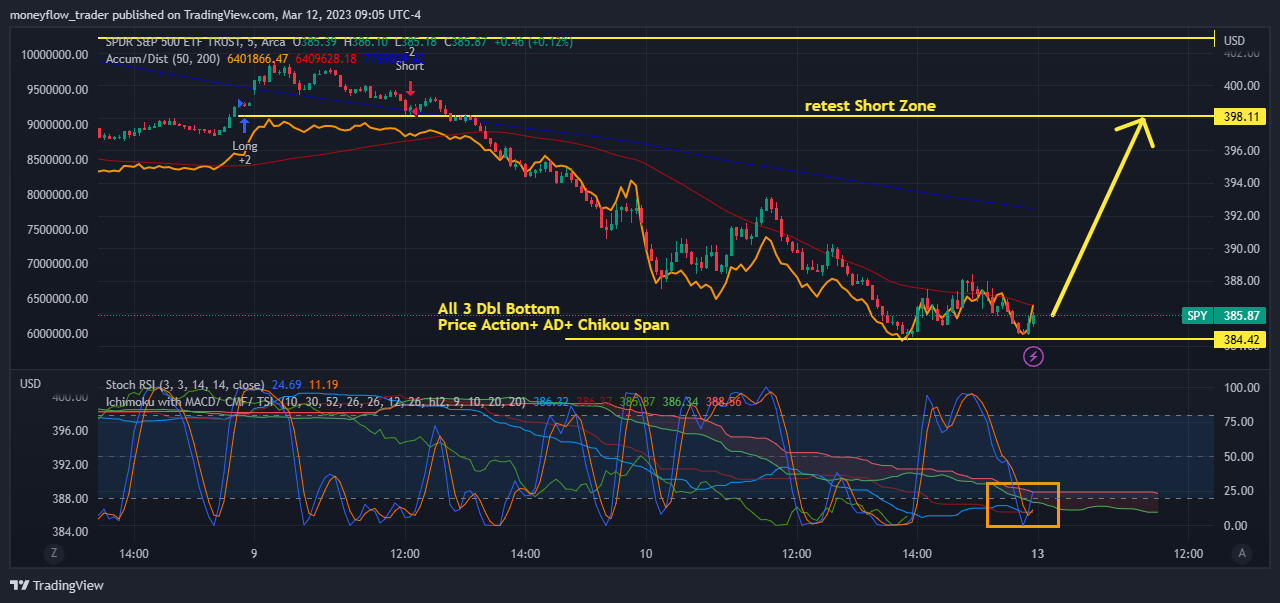Click the red Accum/Dist value 6409628.18
Image resolution: width=1280 pixels, height=603 pixels.
click(x=324, y=59)
